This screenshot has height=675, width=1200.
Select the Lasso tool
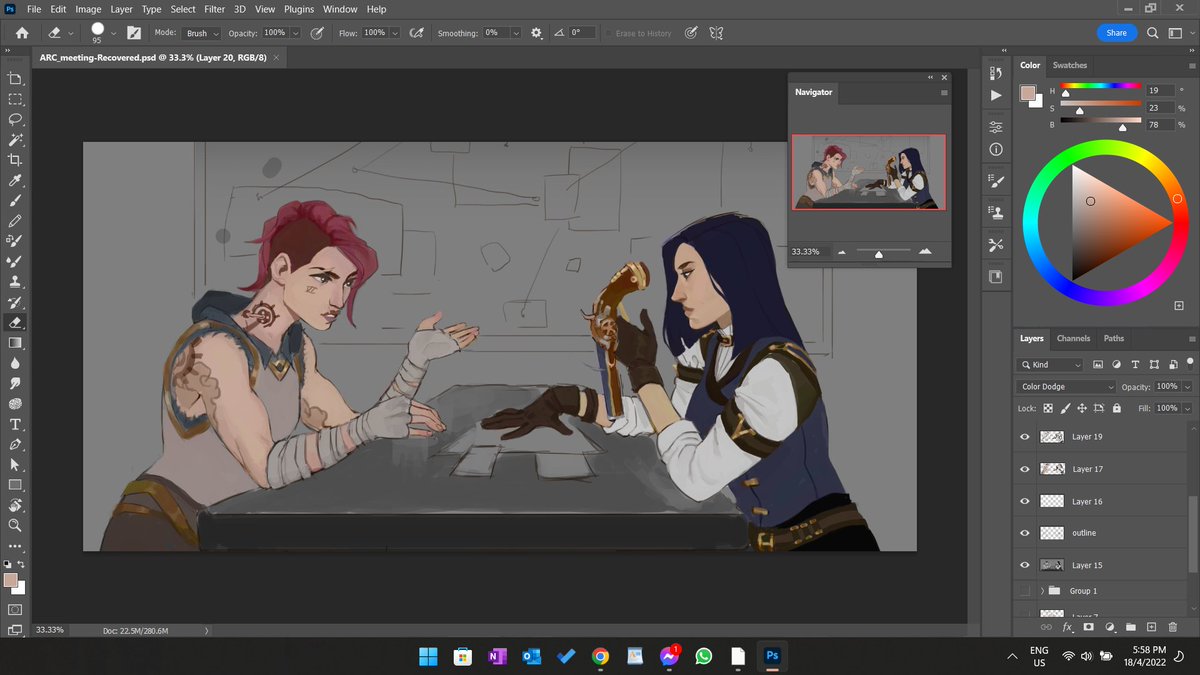click(15, 119)
